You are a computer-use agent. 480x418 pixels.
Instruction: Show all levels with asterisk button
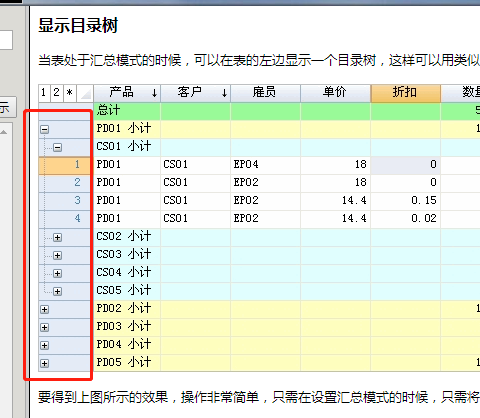(x=70, y=93)
